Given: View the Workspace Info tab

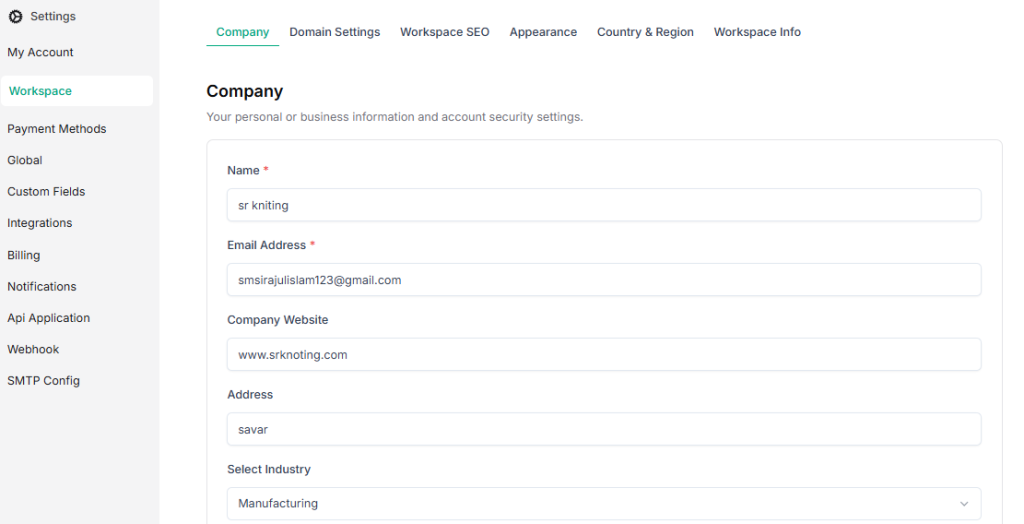Looking at the screenshot, I should (756, 32).
